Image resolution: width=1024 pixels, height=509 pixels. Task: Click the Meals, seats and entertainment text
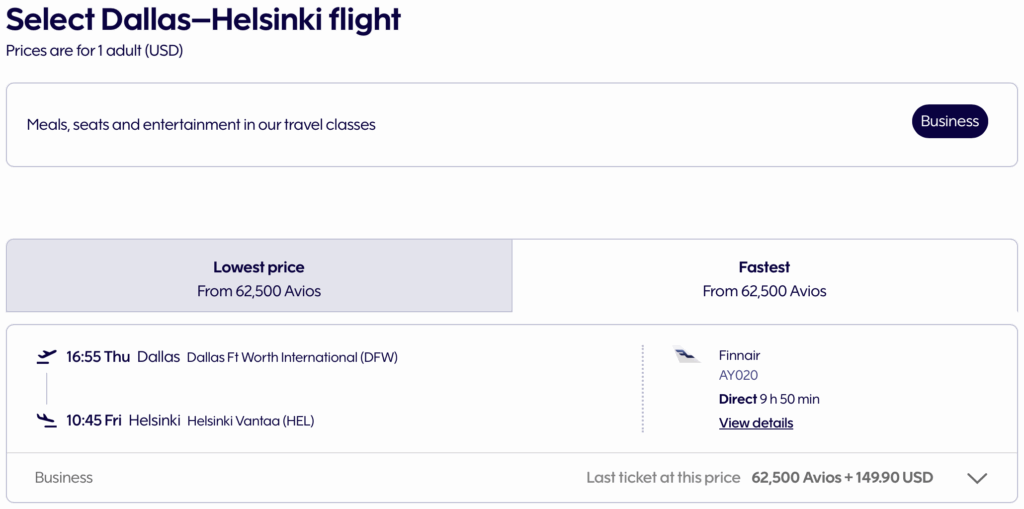pyautogui.click(x=201, y=125)
